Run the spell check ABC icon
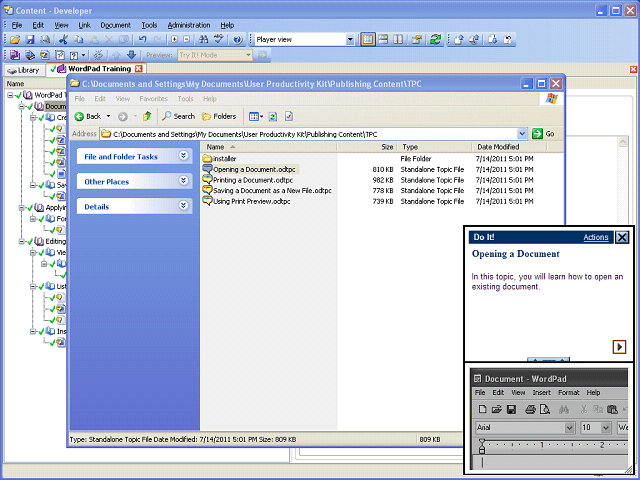The height and width of the screenshot is (480, 640). [x=219, y=40]
